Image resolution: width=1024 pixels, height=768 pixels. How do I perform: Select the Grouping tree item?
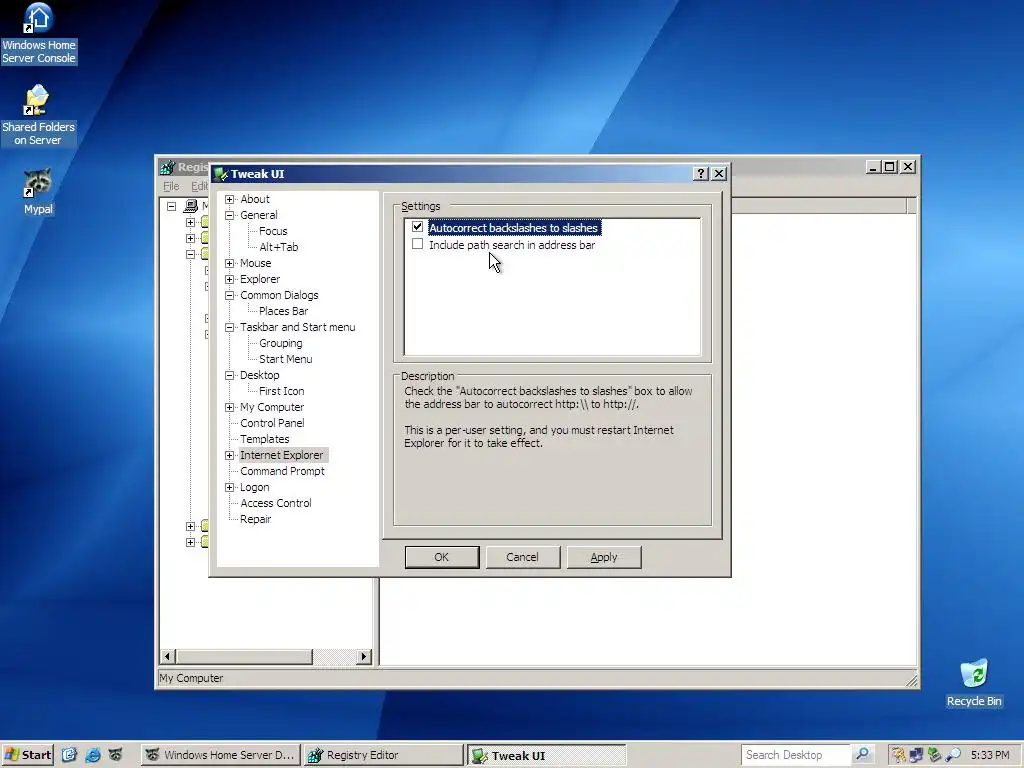(x=281, y=343)
